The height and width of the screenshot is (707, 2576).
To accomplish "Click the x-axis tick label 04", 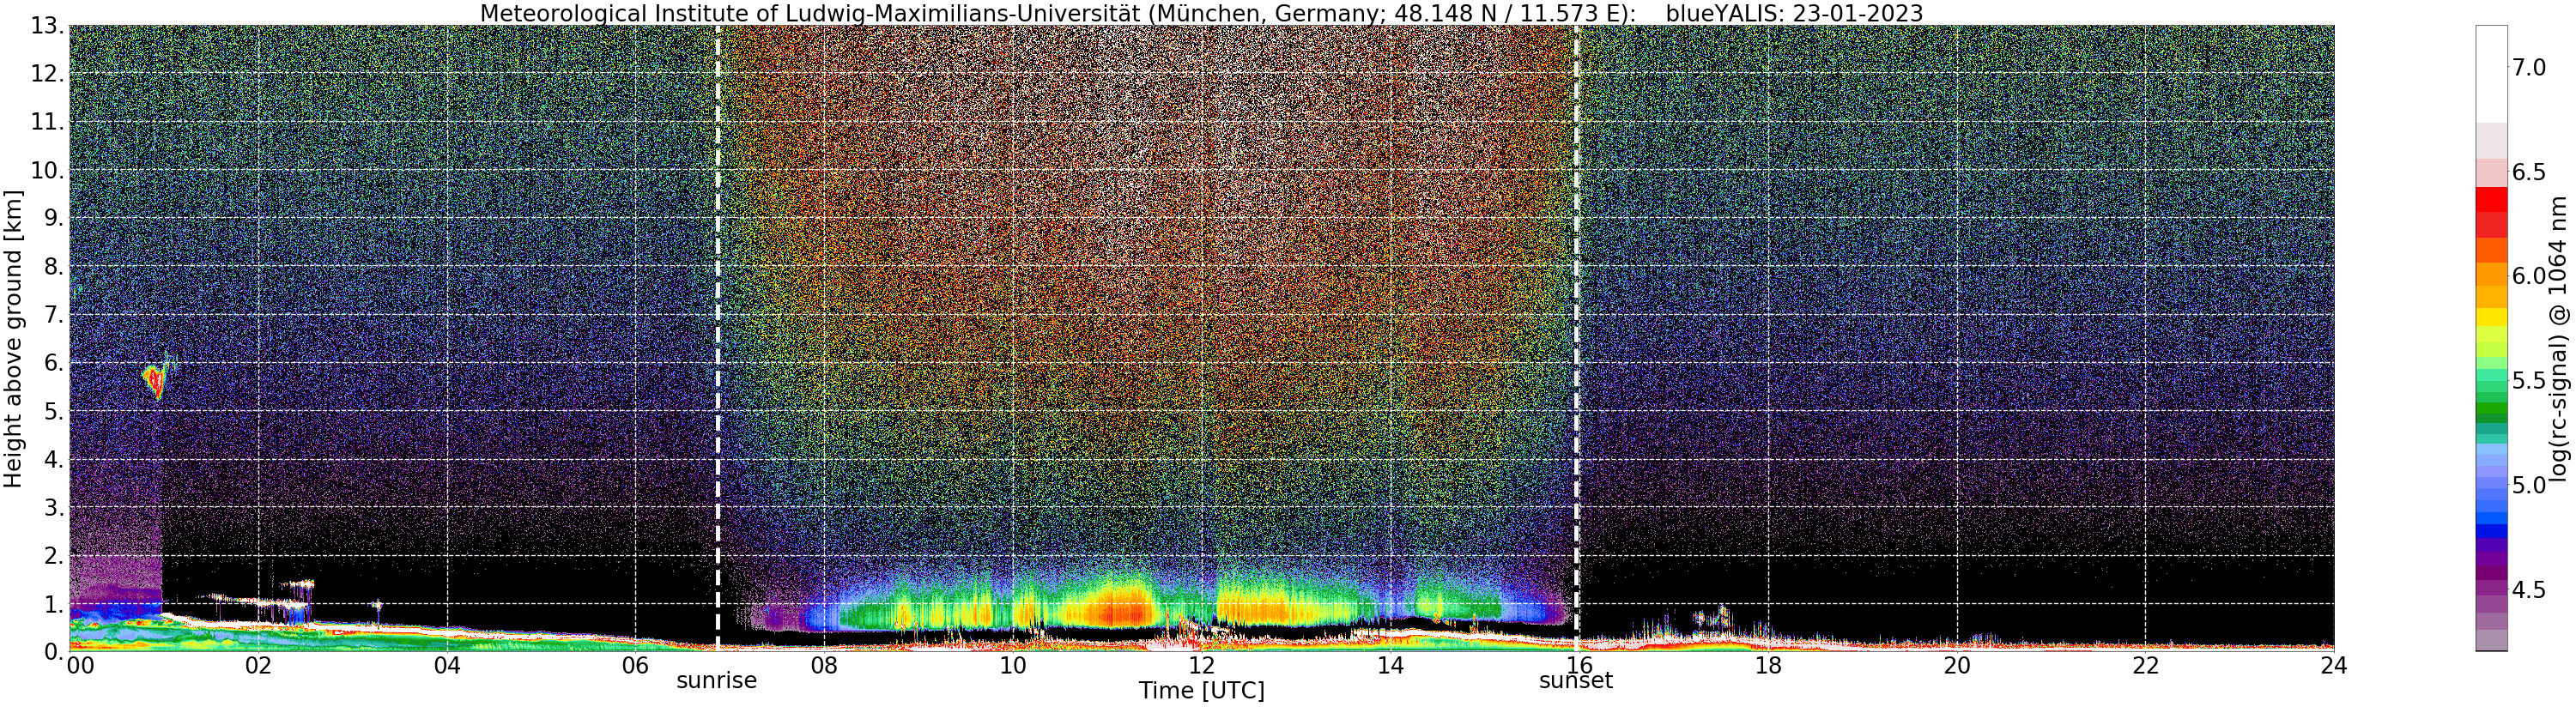I will coord(447,665).
